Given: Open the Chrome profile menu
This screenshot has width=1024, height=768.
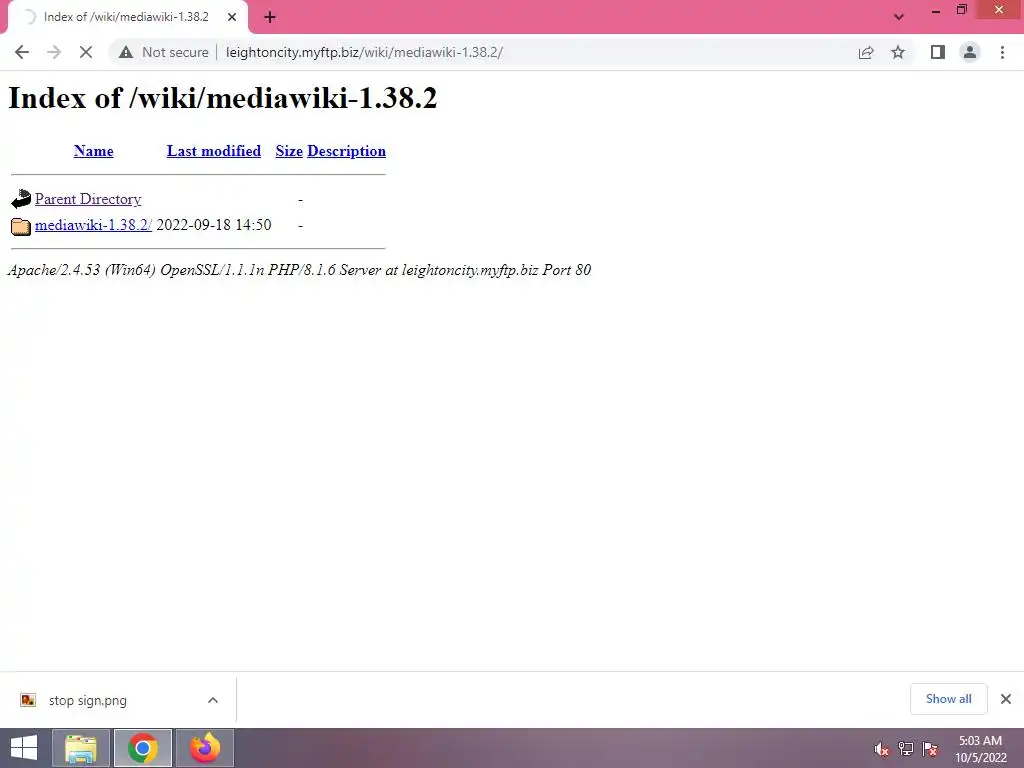Looking at the screenshot, I should [x=970, y=52].
